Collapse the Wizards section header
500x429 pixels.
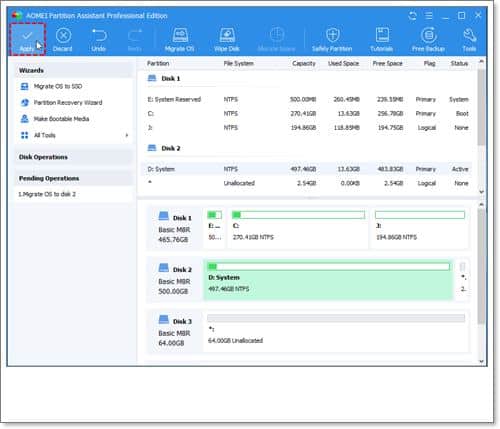[73, 70]
